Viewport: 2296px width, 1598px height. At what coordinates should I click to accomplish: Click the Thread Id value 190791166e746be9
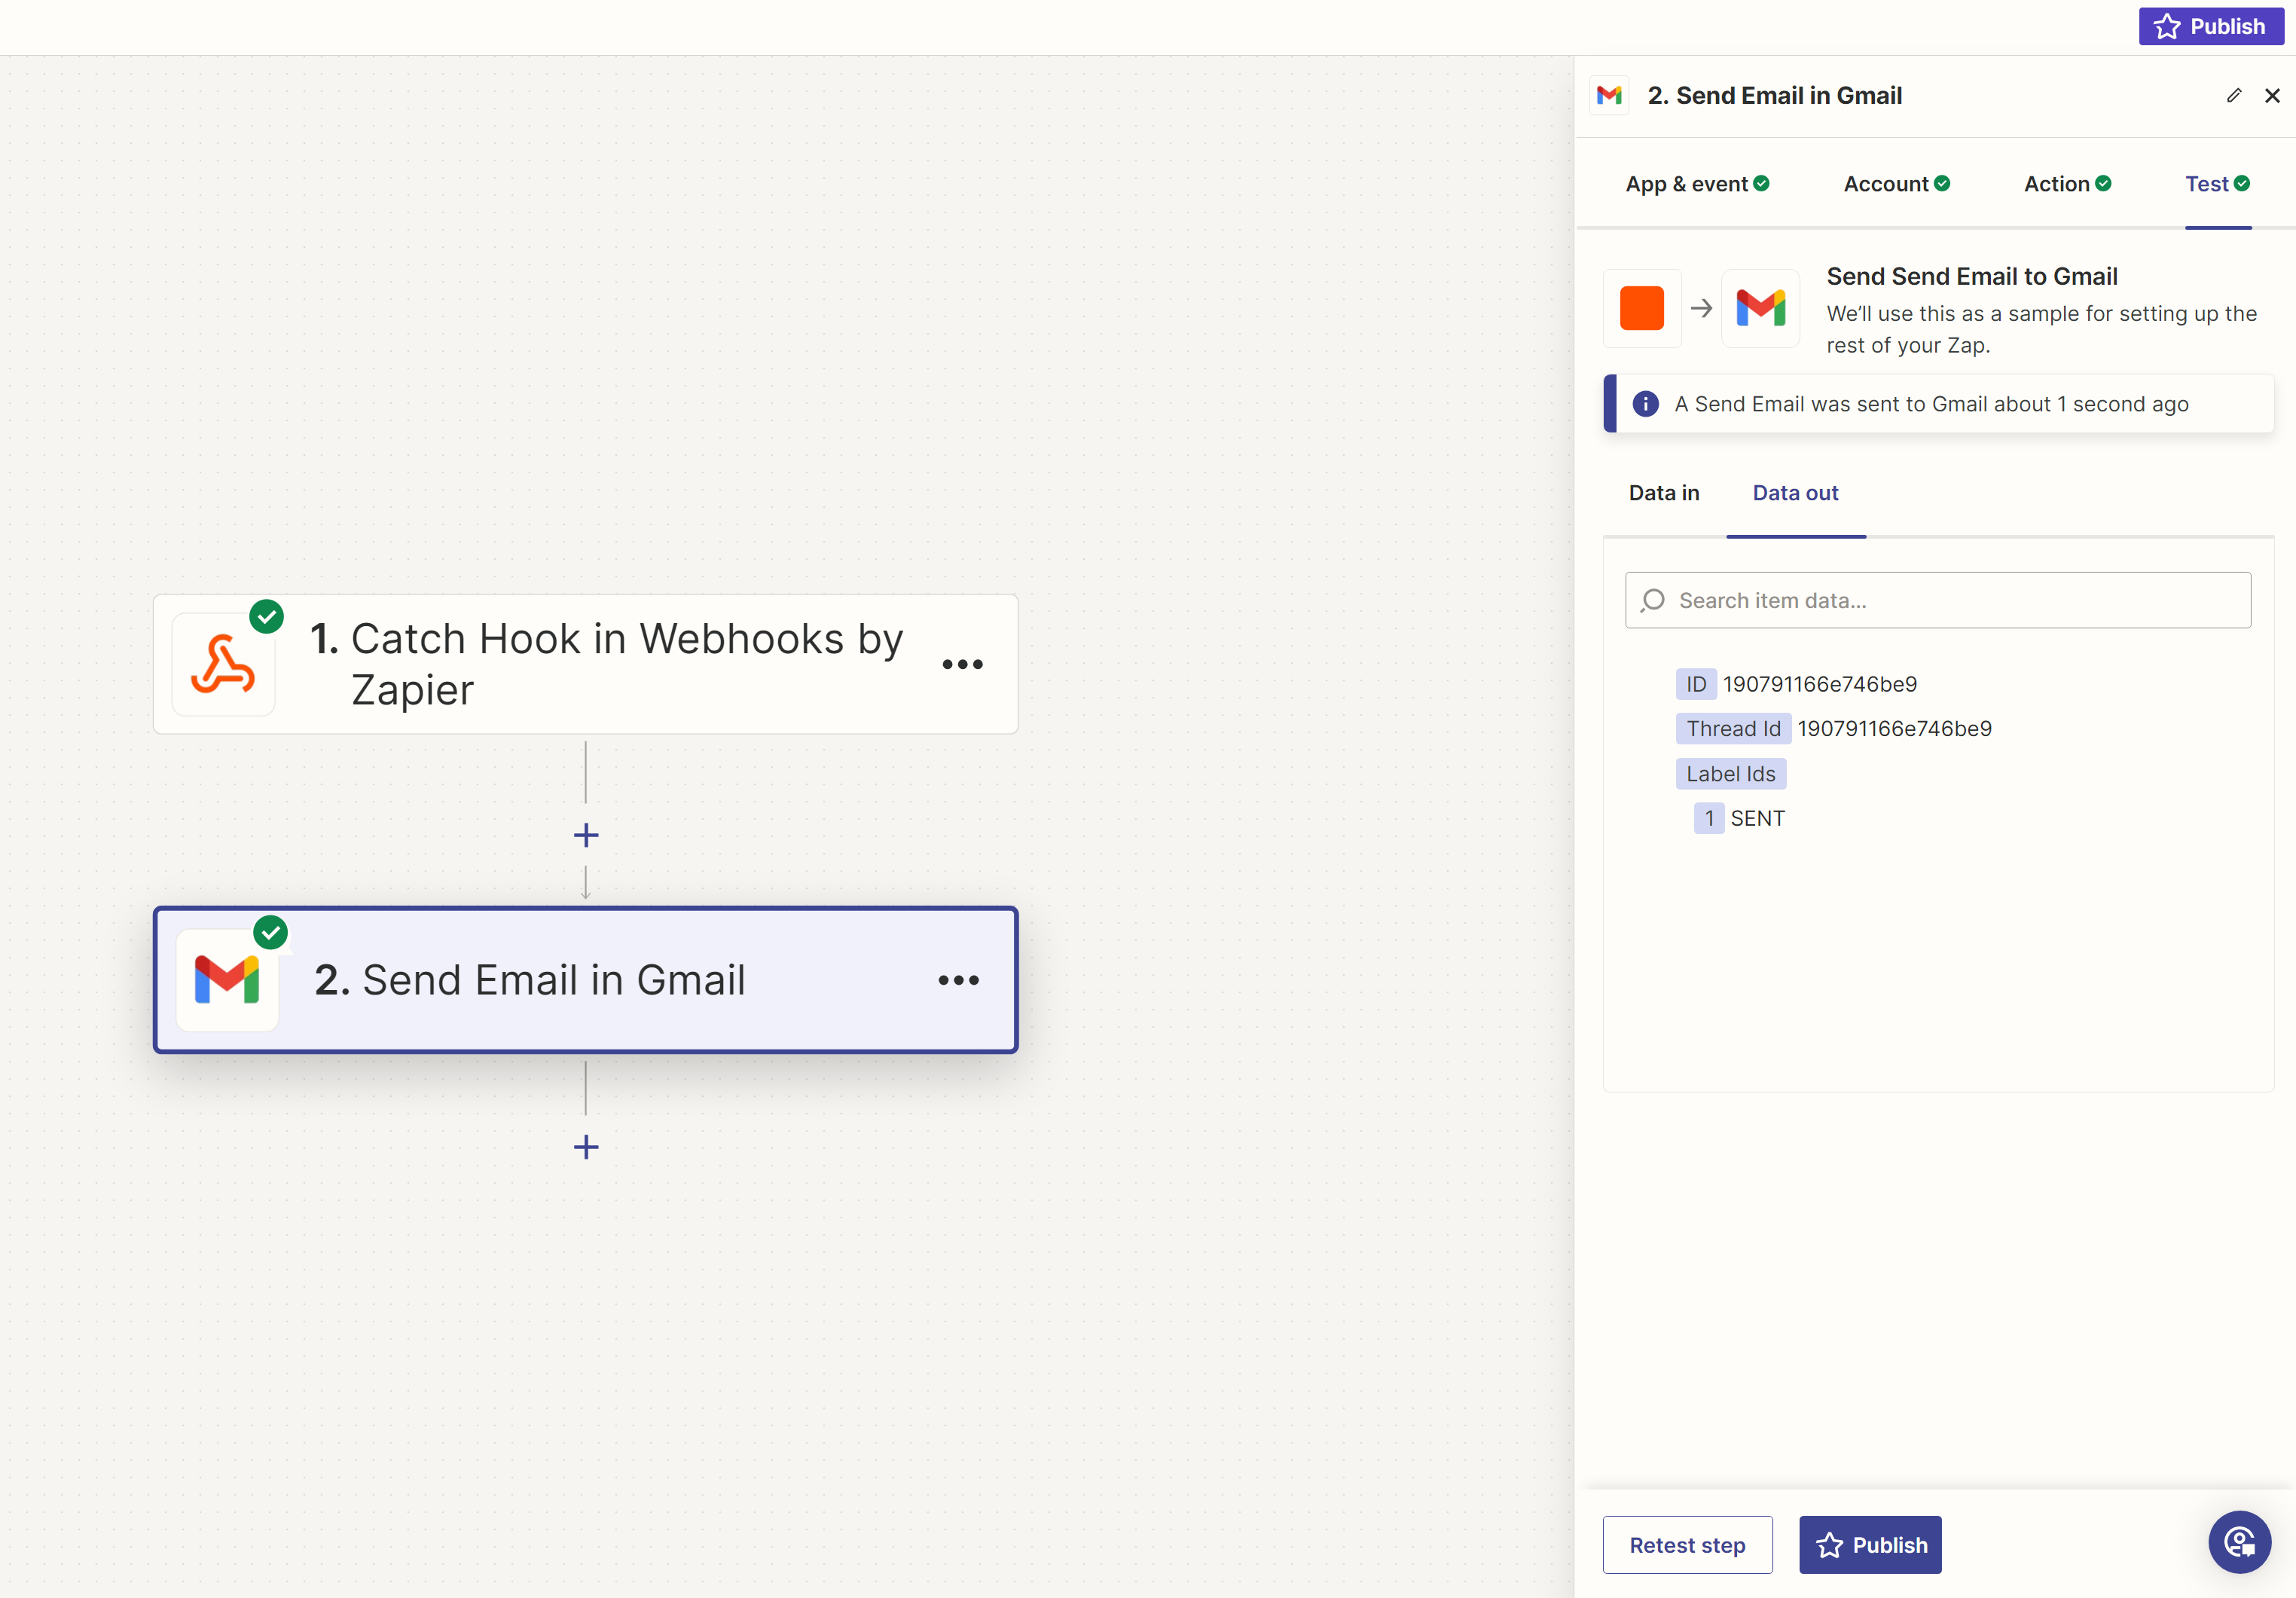click(1894, 729)
